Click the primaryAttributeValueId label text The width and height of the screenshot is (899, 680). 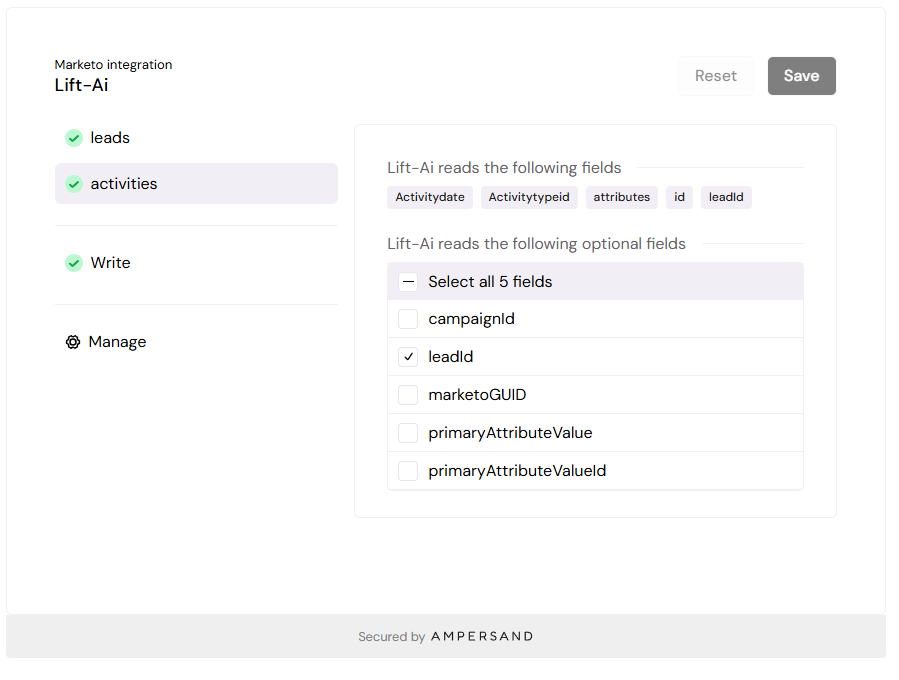517,471
